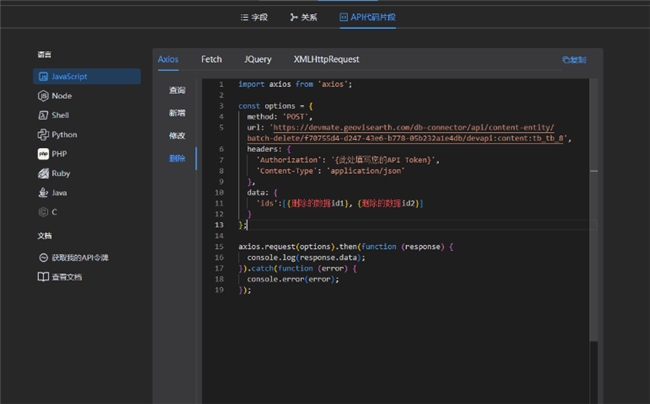
Task: Click the 关系 branch icon
Action: [293, 17]
